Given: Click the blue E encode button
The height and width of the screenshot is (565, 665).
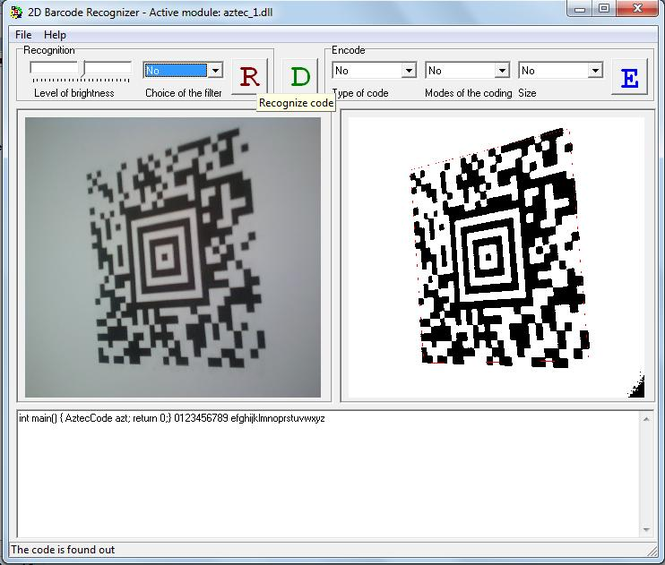Looking at the screenshot, I should 629,77.
